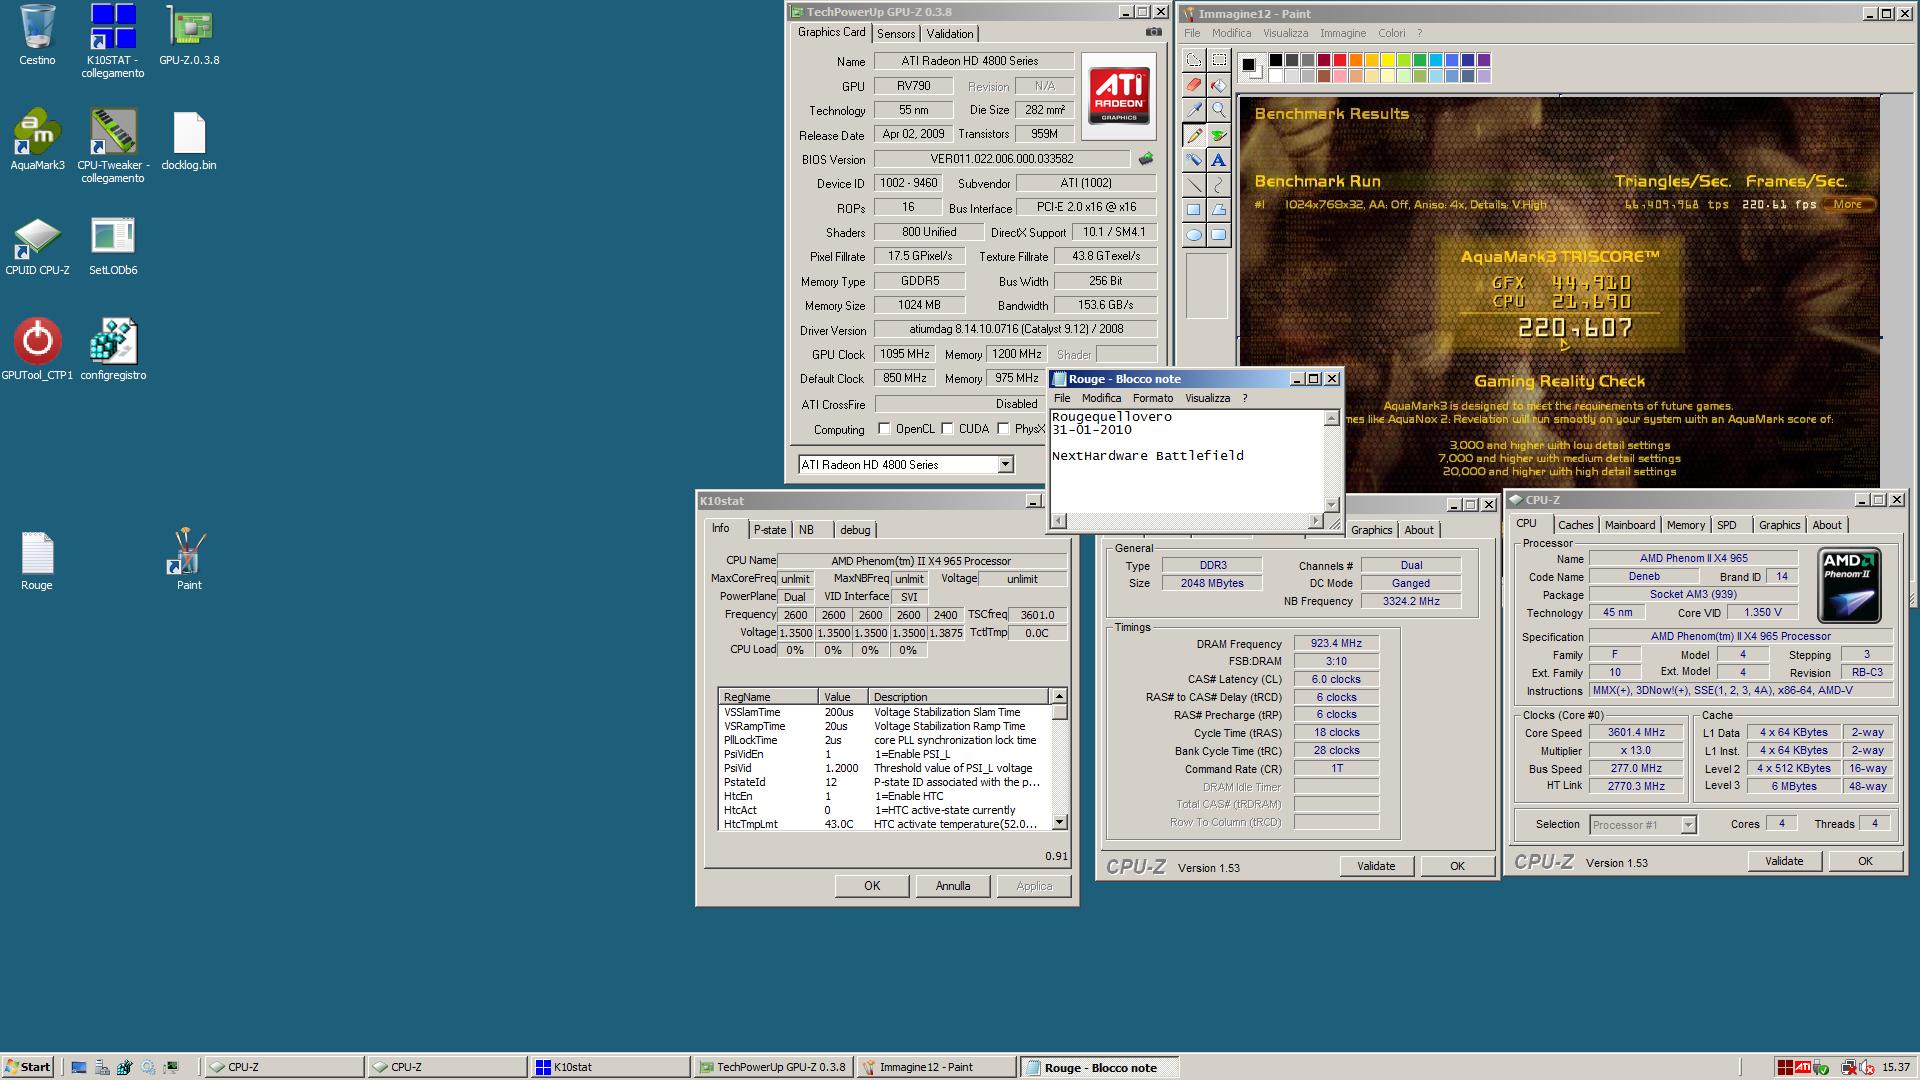Open the Mainboard tab in CPU-Z

click(x=1629, y=525)
